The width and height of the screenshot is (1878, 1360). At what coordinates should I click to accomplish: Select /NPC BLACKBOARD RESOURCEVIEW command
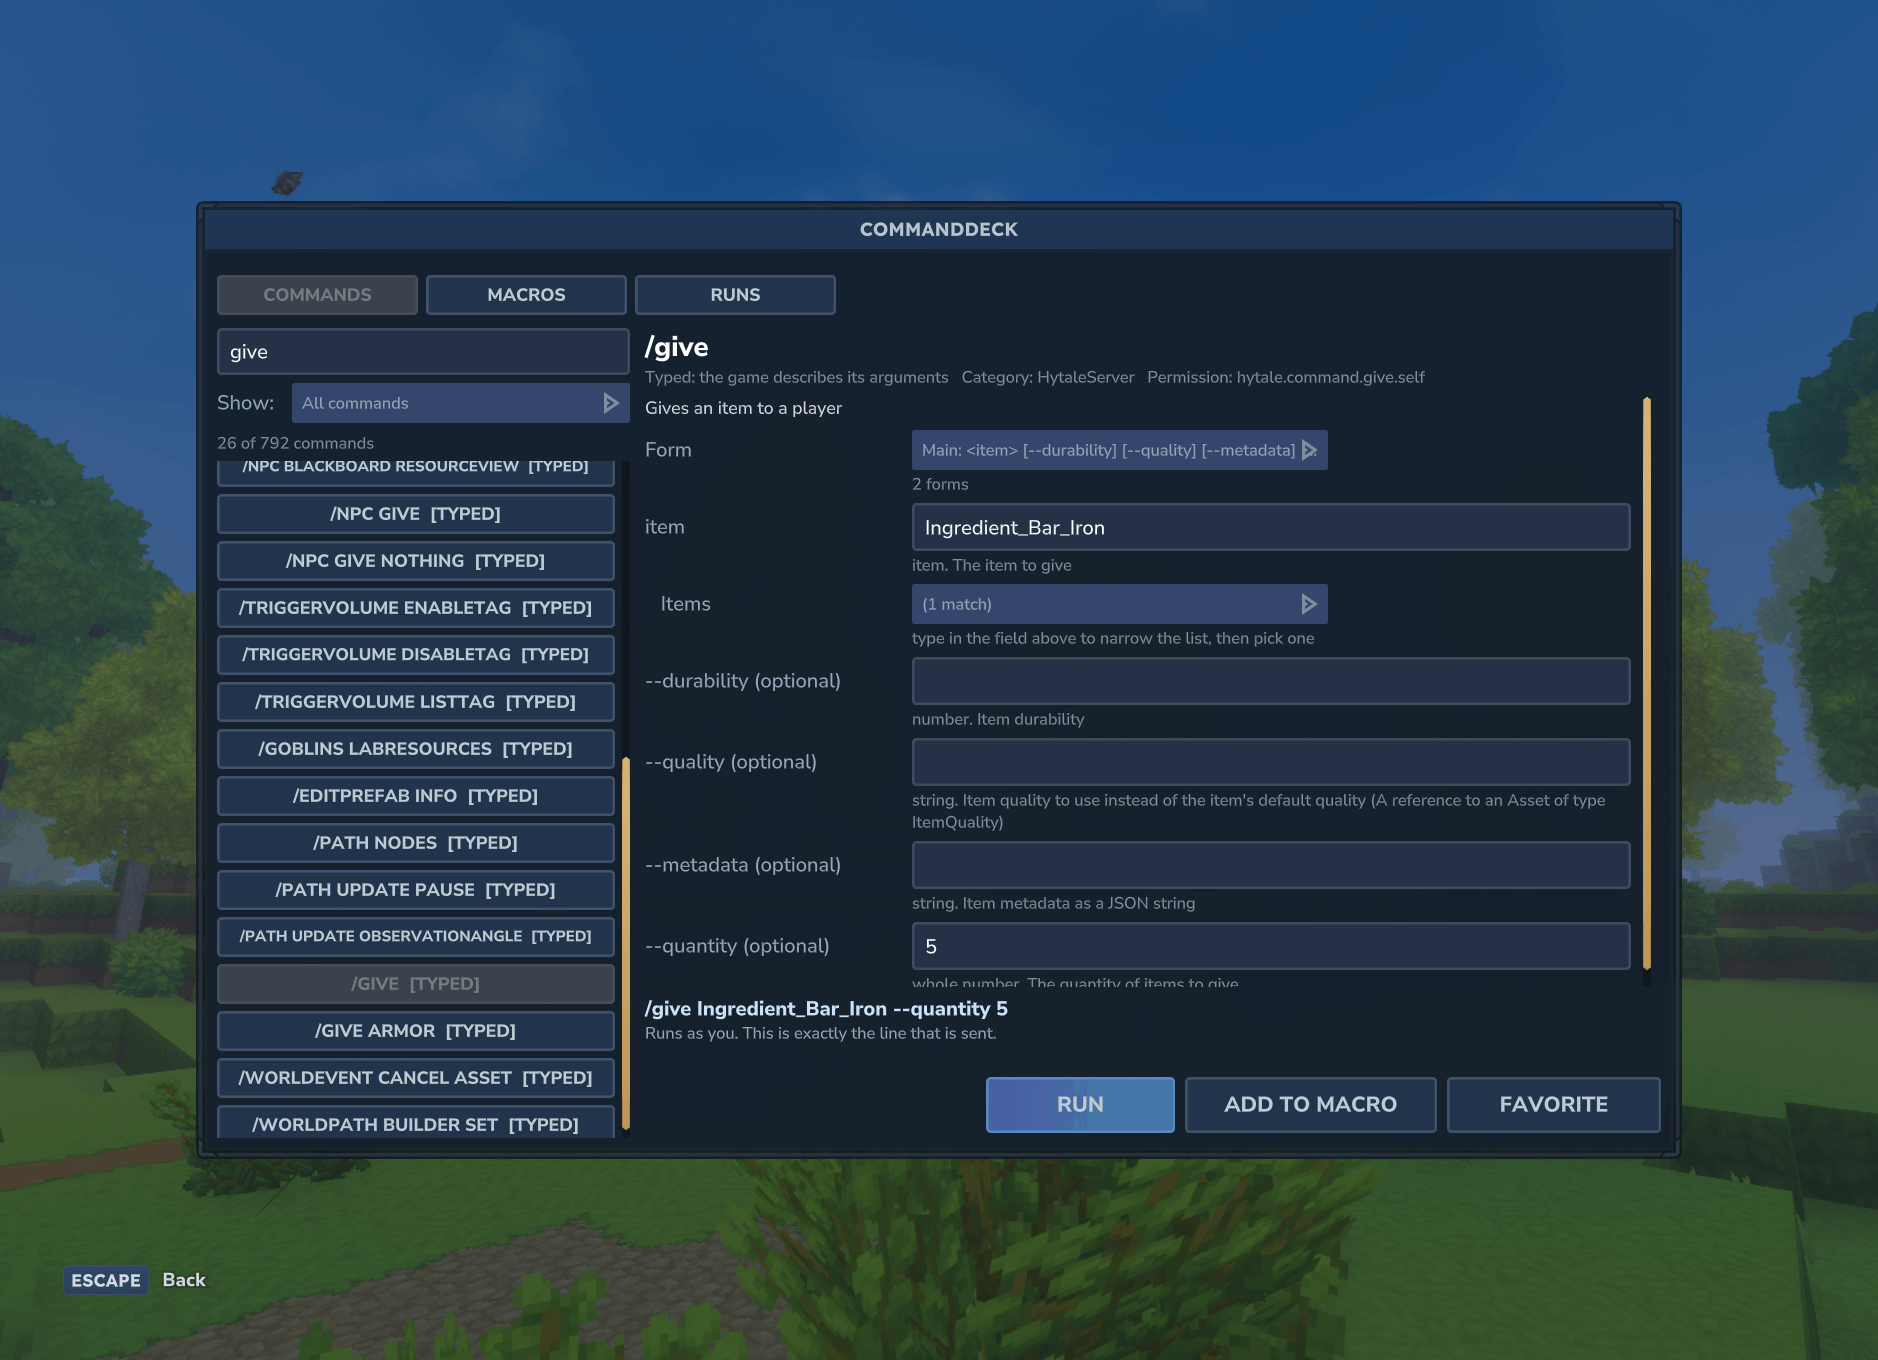pos(415,473)
